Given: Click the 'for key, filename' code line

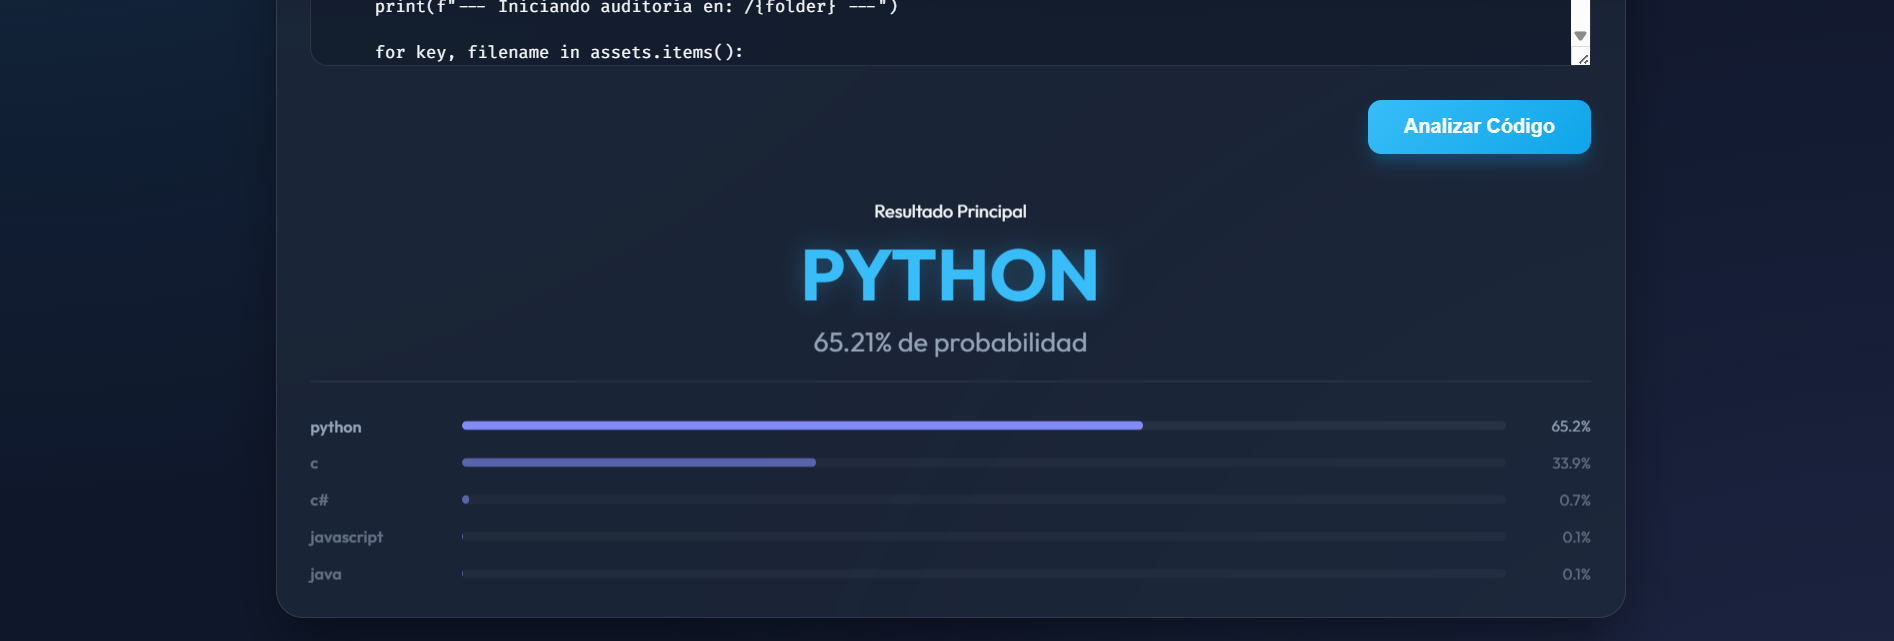Looking at the screenshot, I should [x=559, y=52].
